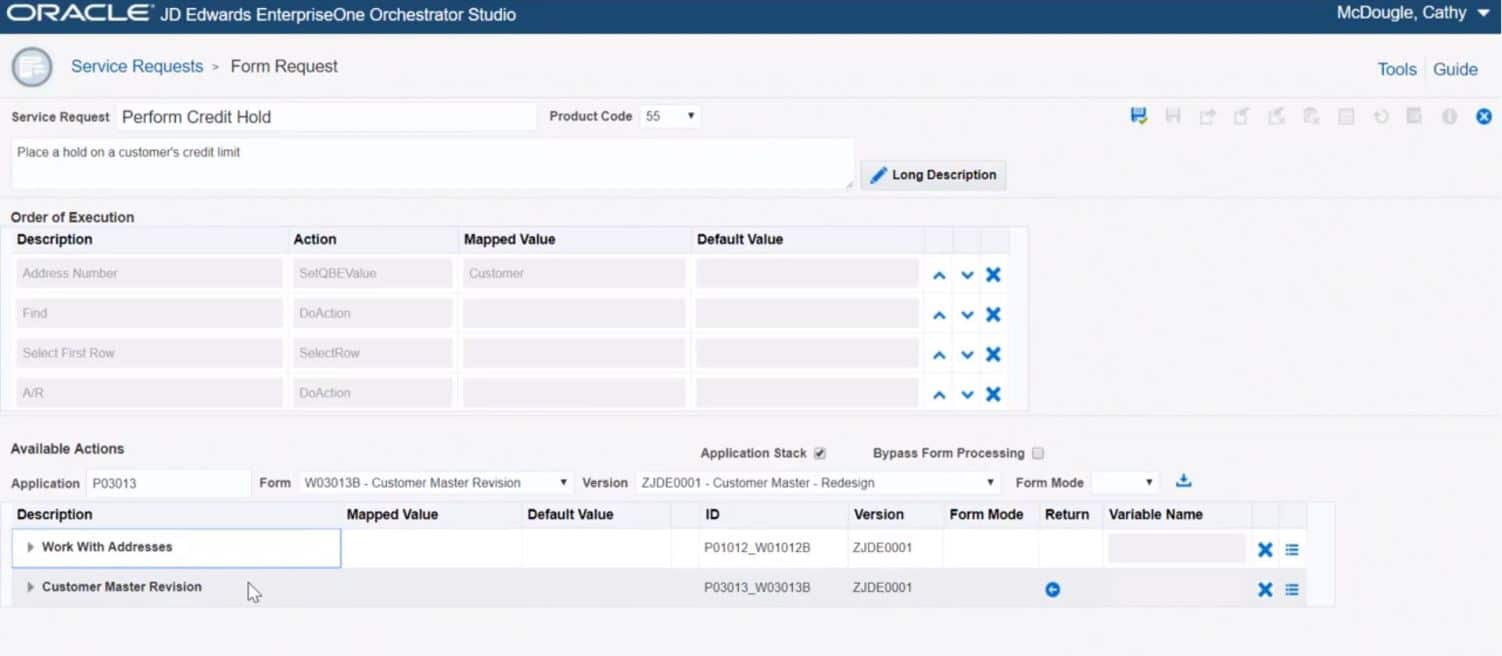
Task: Click the SetQBEValue action cell
Action: [x=372, y=274]
